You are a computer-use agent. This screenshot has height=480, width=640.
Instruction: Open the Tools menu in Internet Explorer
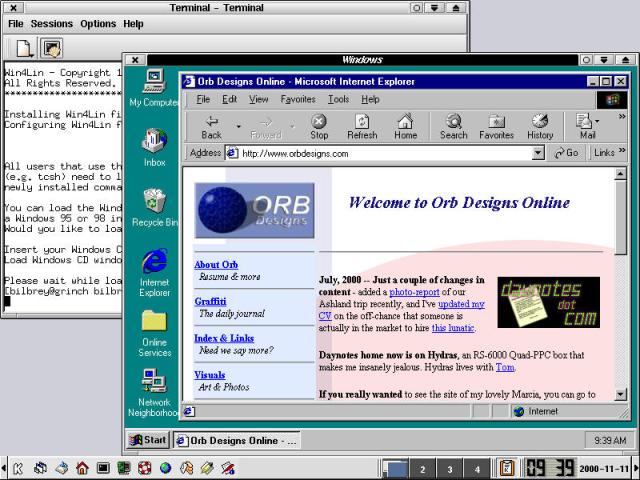click(x=338, y=99)
